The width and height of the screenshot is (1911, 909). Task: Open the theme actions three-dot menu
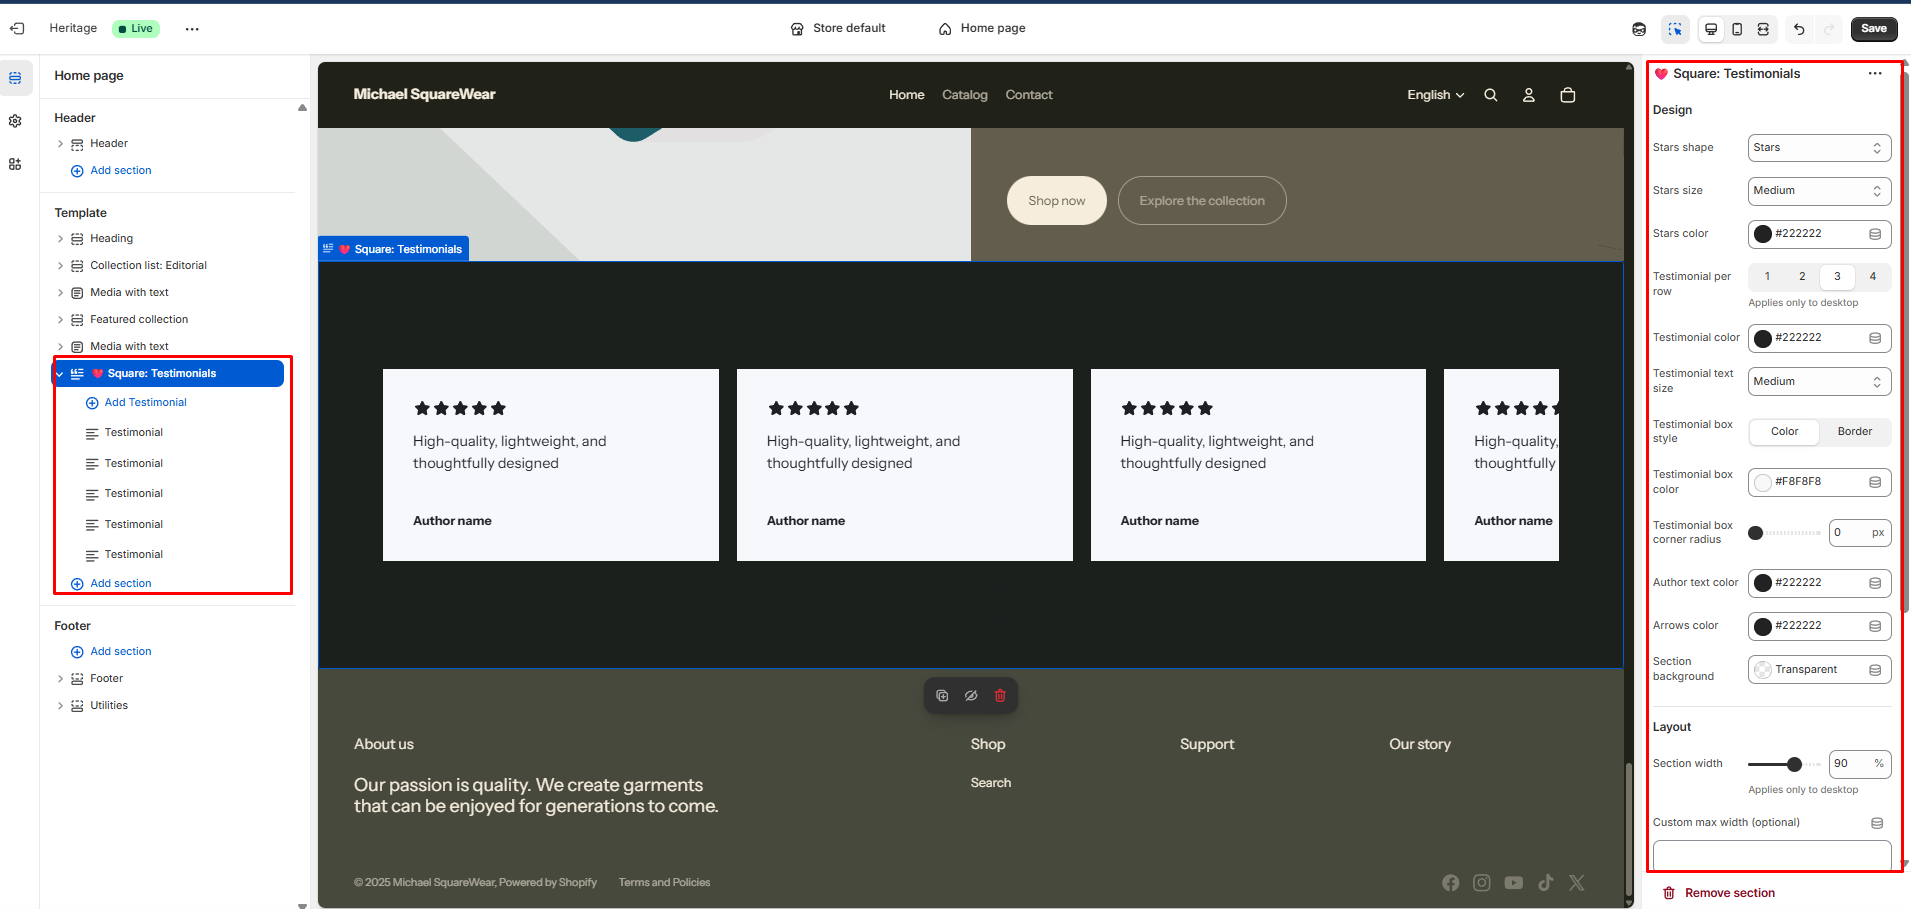[x=192, y=29]
